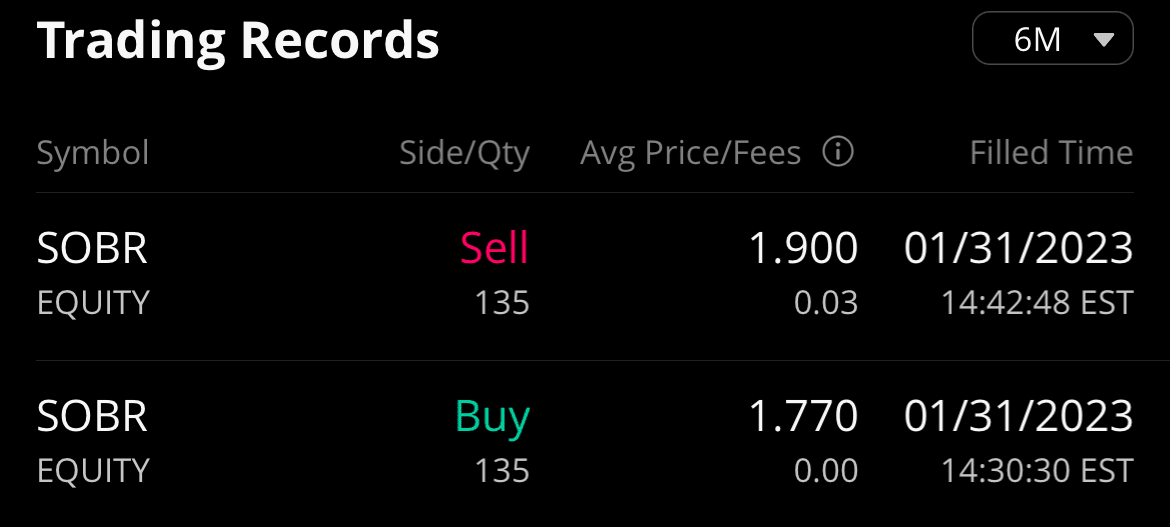The width and height of the screenshot is (1170, 527).
Task: Click the Trading Records title
Action: [x=238, y=41]
